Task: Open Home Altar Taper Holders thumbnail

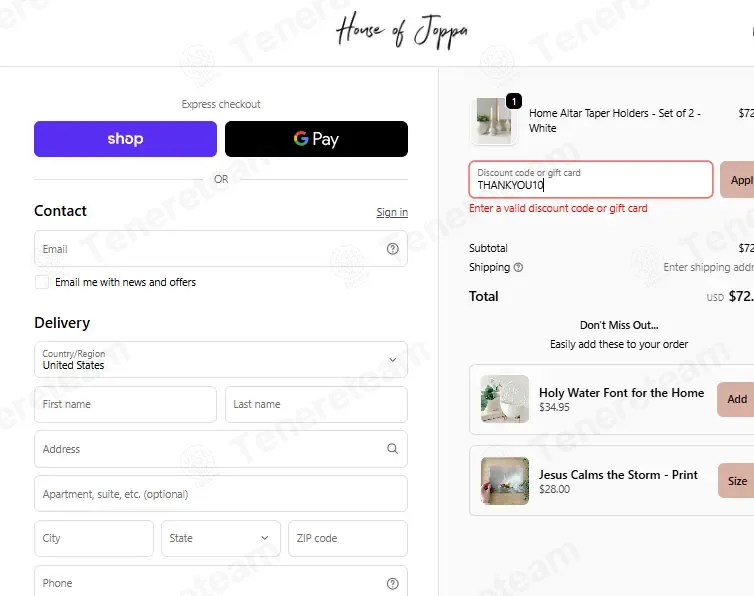Action: click(x=494, y=121)
